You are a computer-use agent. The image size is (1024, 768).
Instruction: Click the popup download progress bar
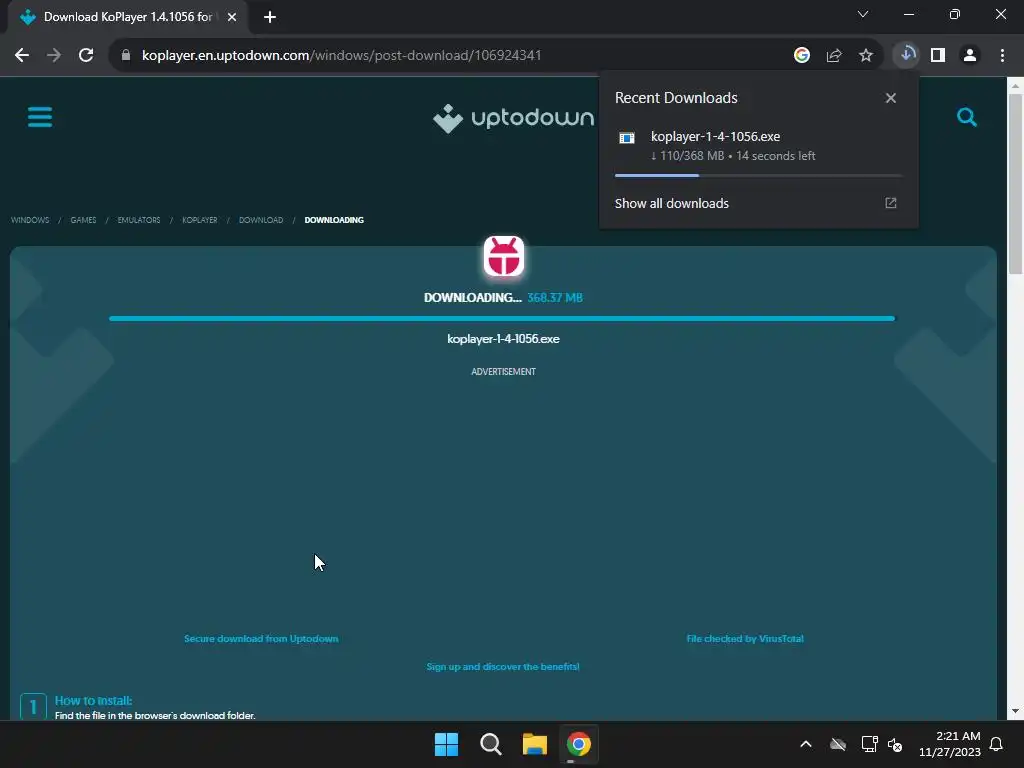pyautogui.click(x=758, y=175)
